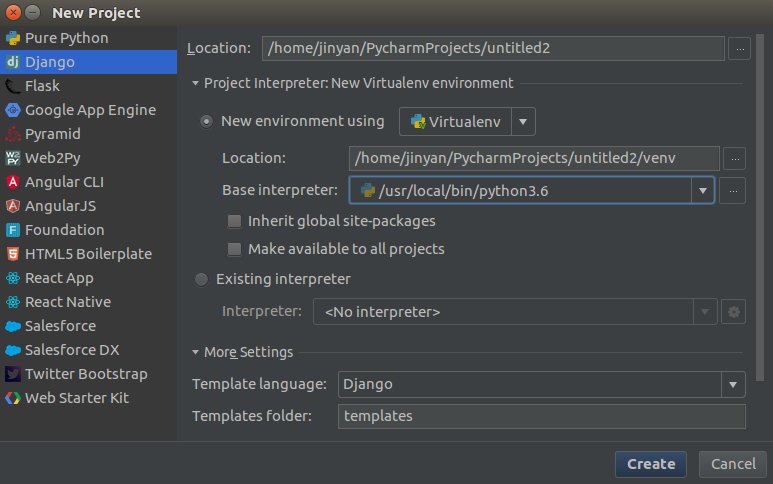This screenshot has height=484, width=773.
Task: Select the Existing interpreter radio option
Action: coord(203,280)
